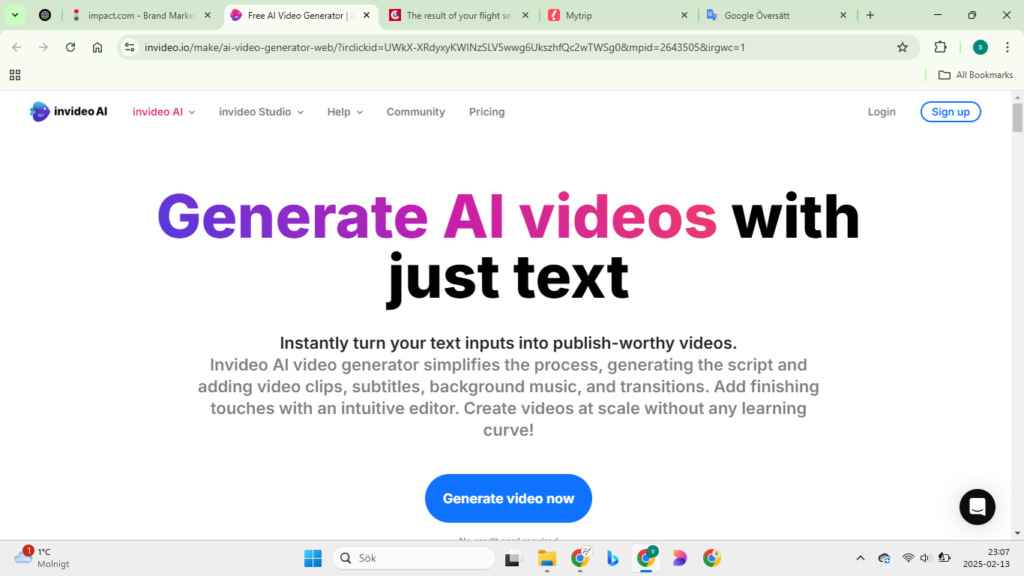Close the Google Översätt tab
Image resolution: width=1024 pixels, height=576 pixels.
(x=843, y=15)
